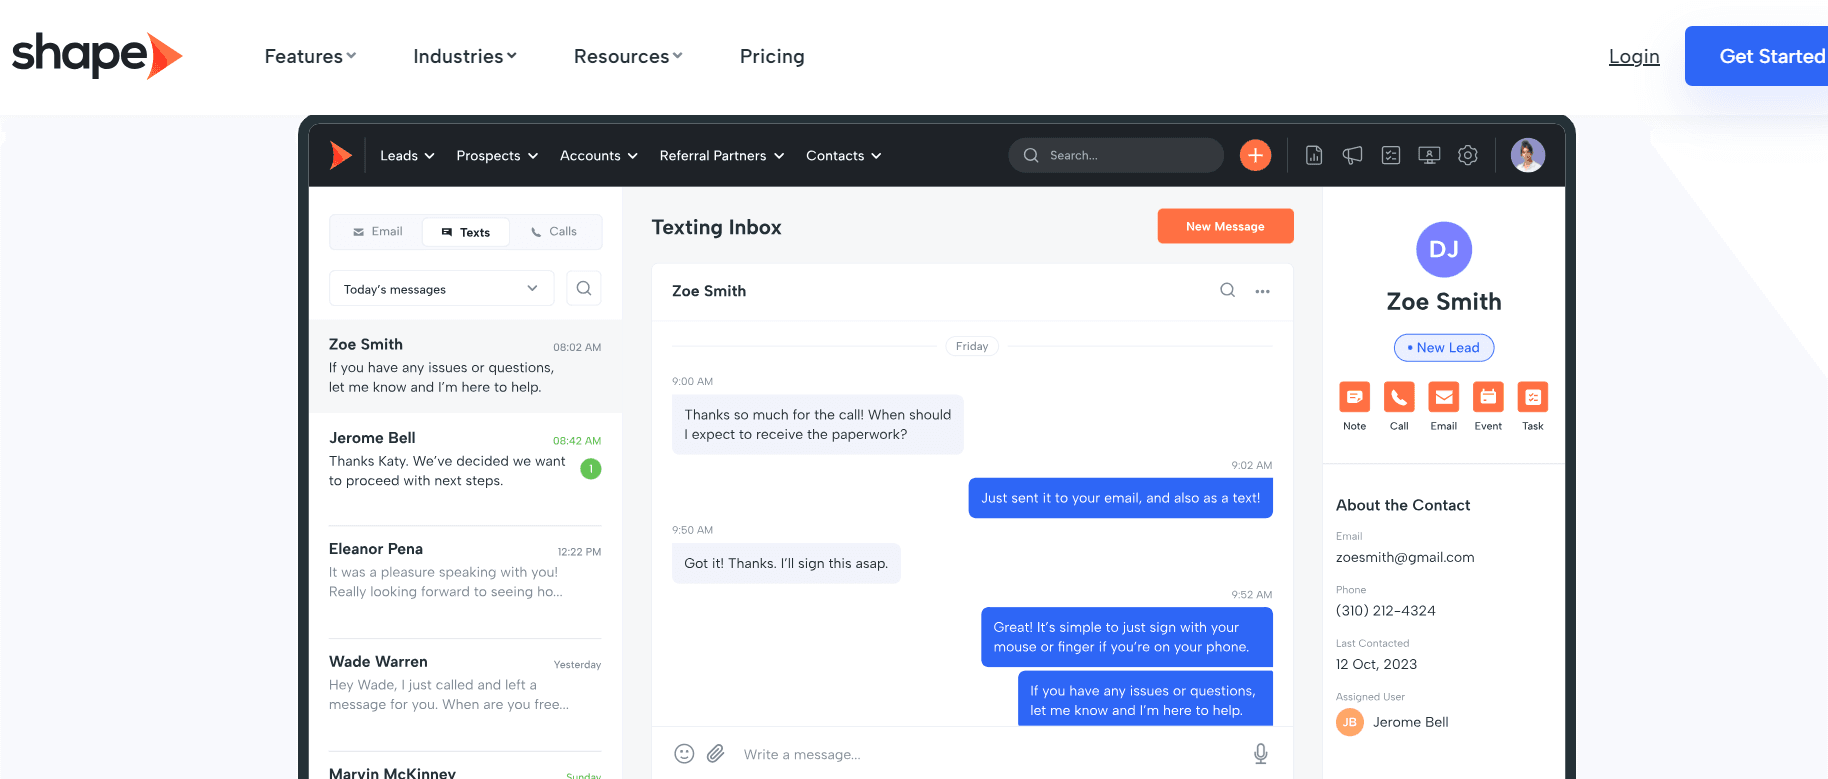Open the Pricing page
This screenshot has width=1828, height=779.
point(772,56)
